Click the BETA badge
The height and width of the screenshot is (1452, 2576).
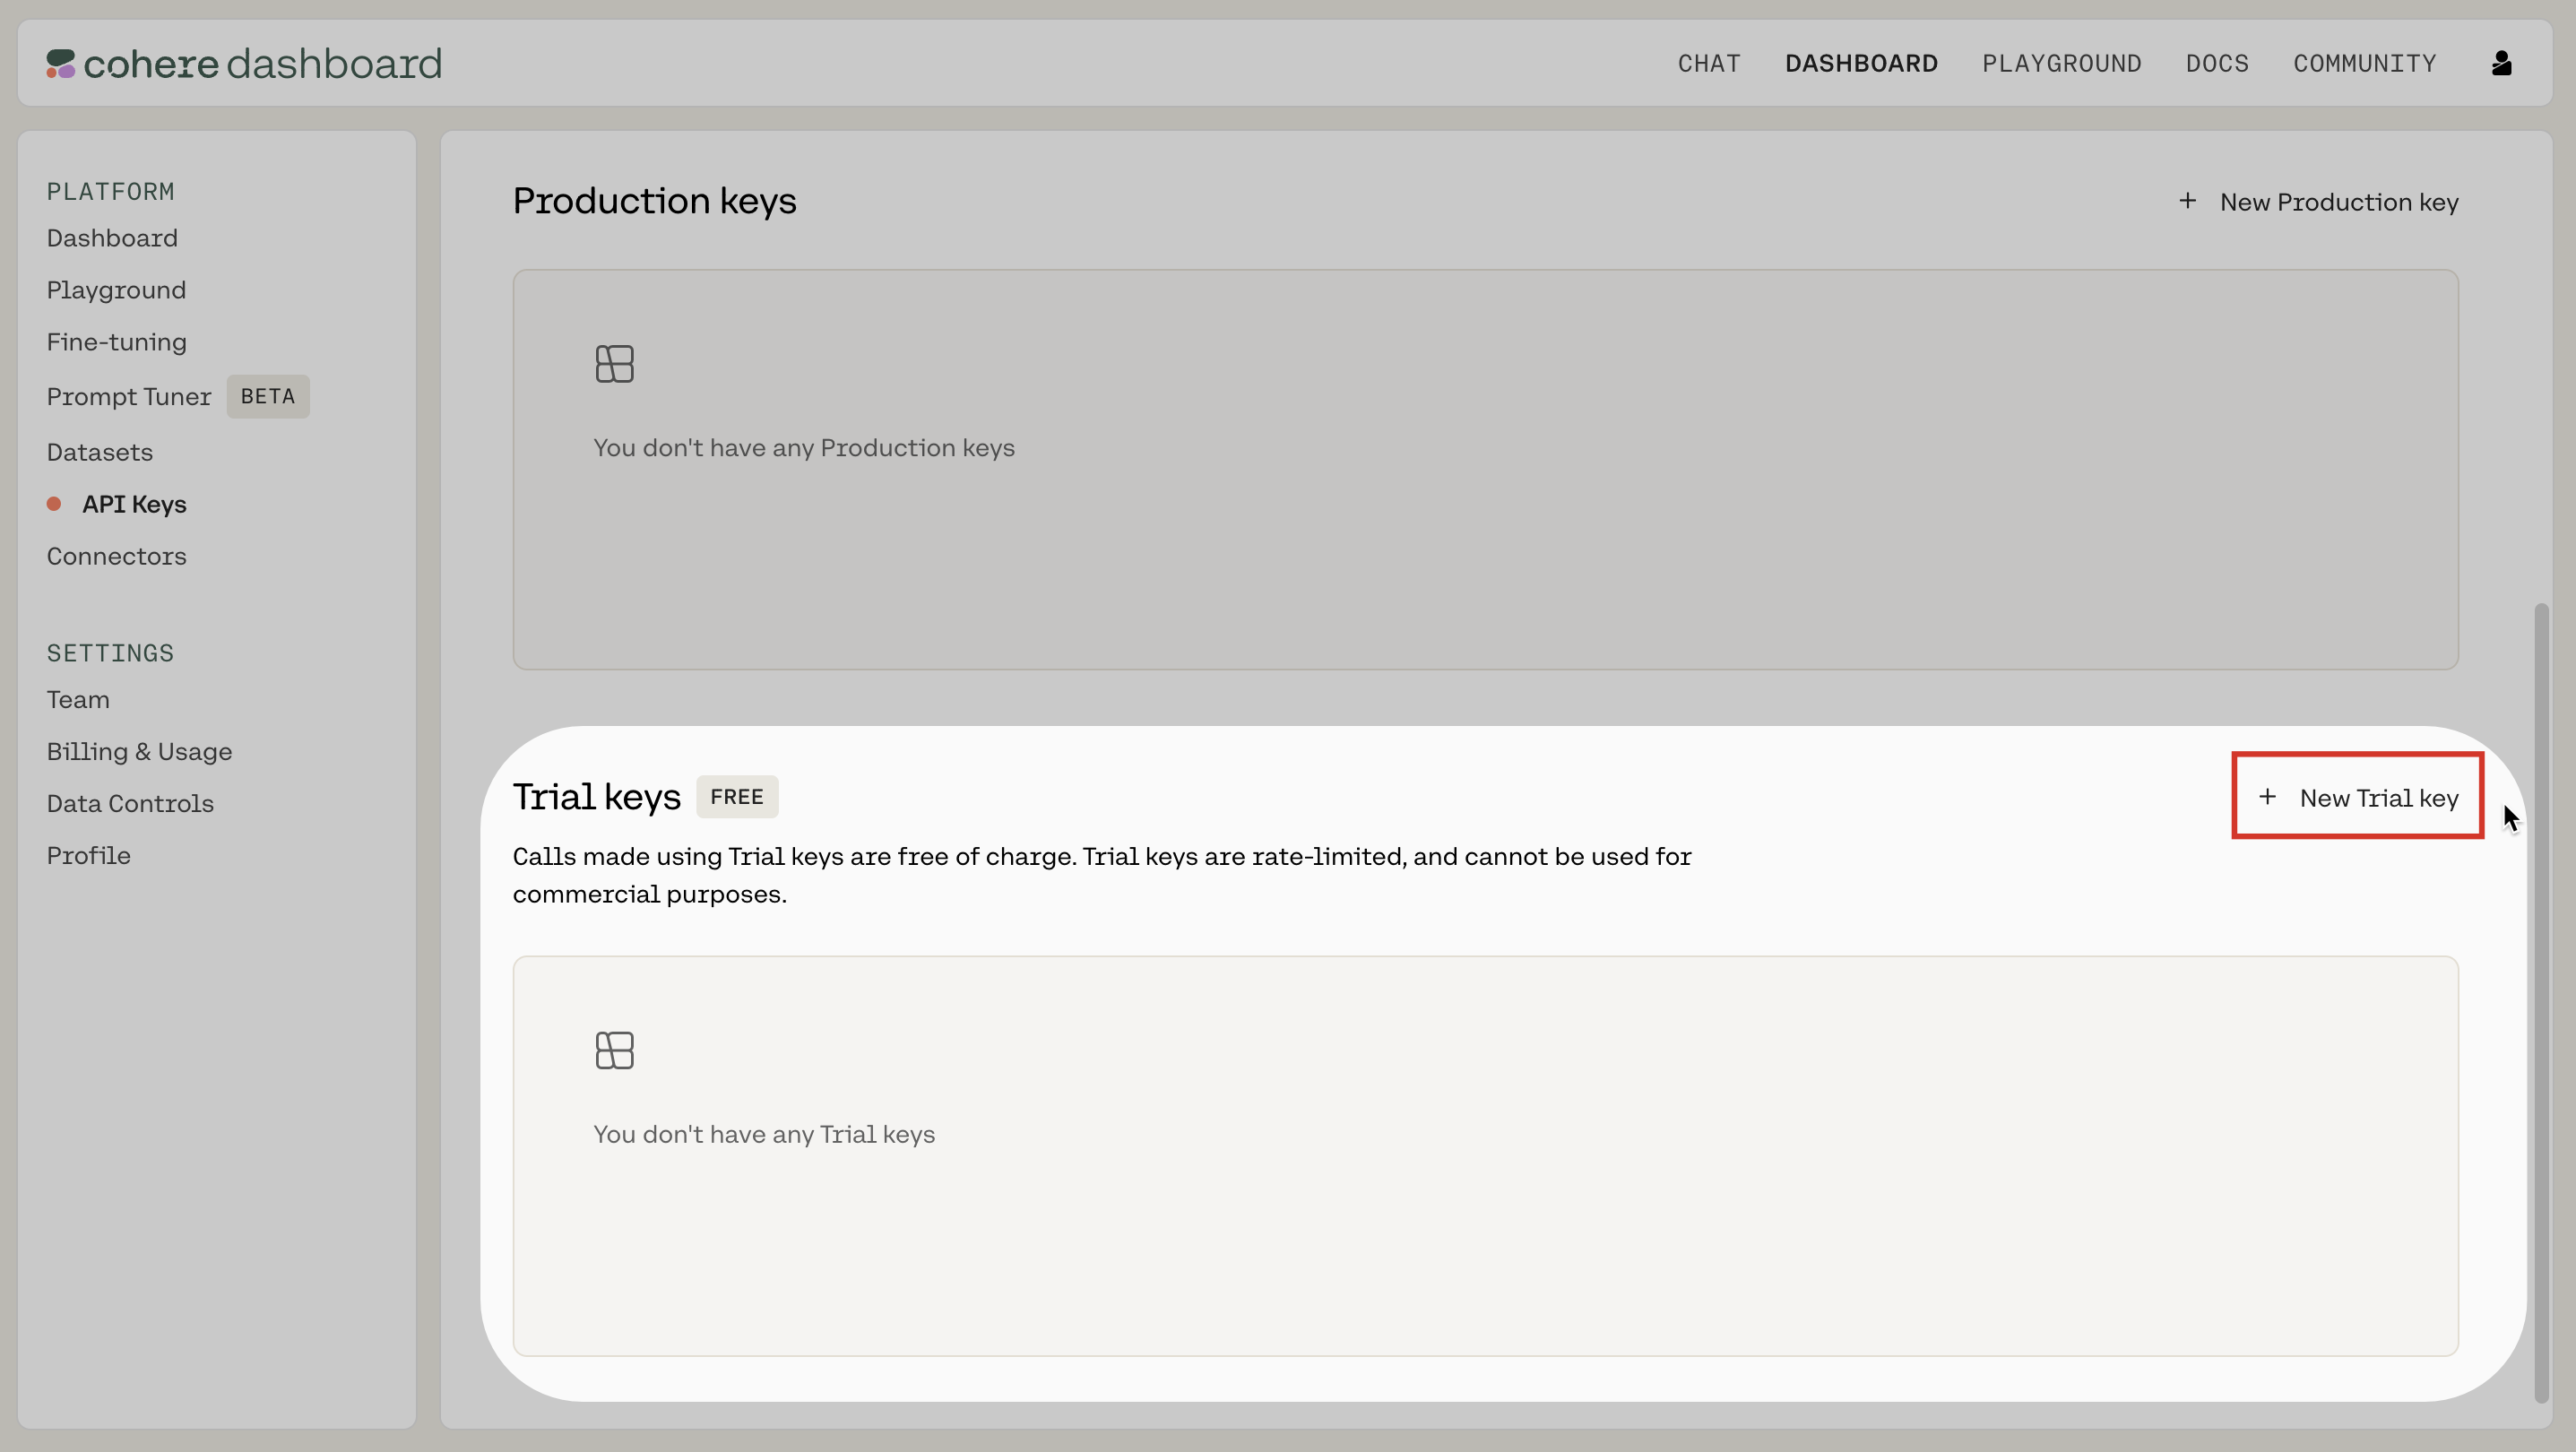(x=268, y=396)
